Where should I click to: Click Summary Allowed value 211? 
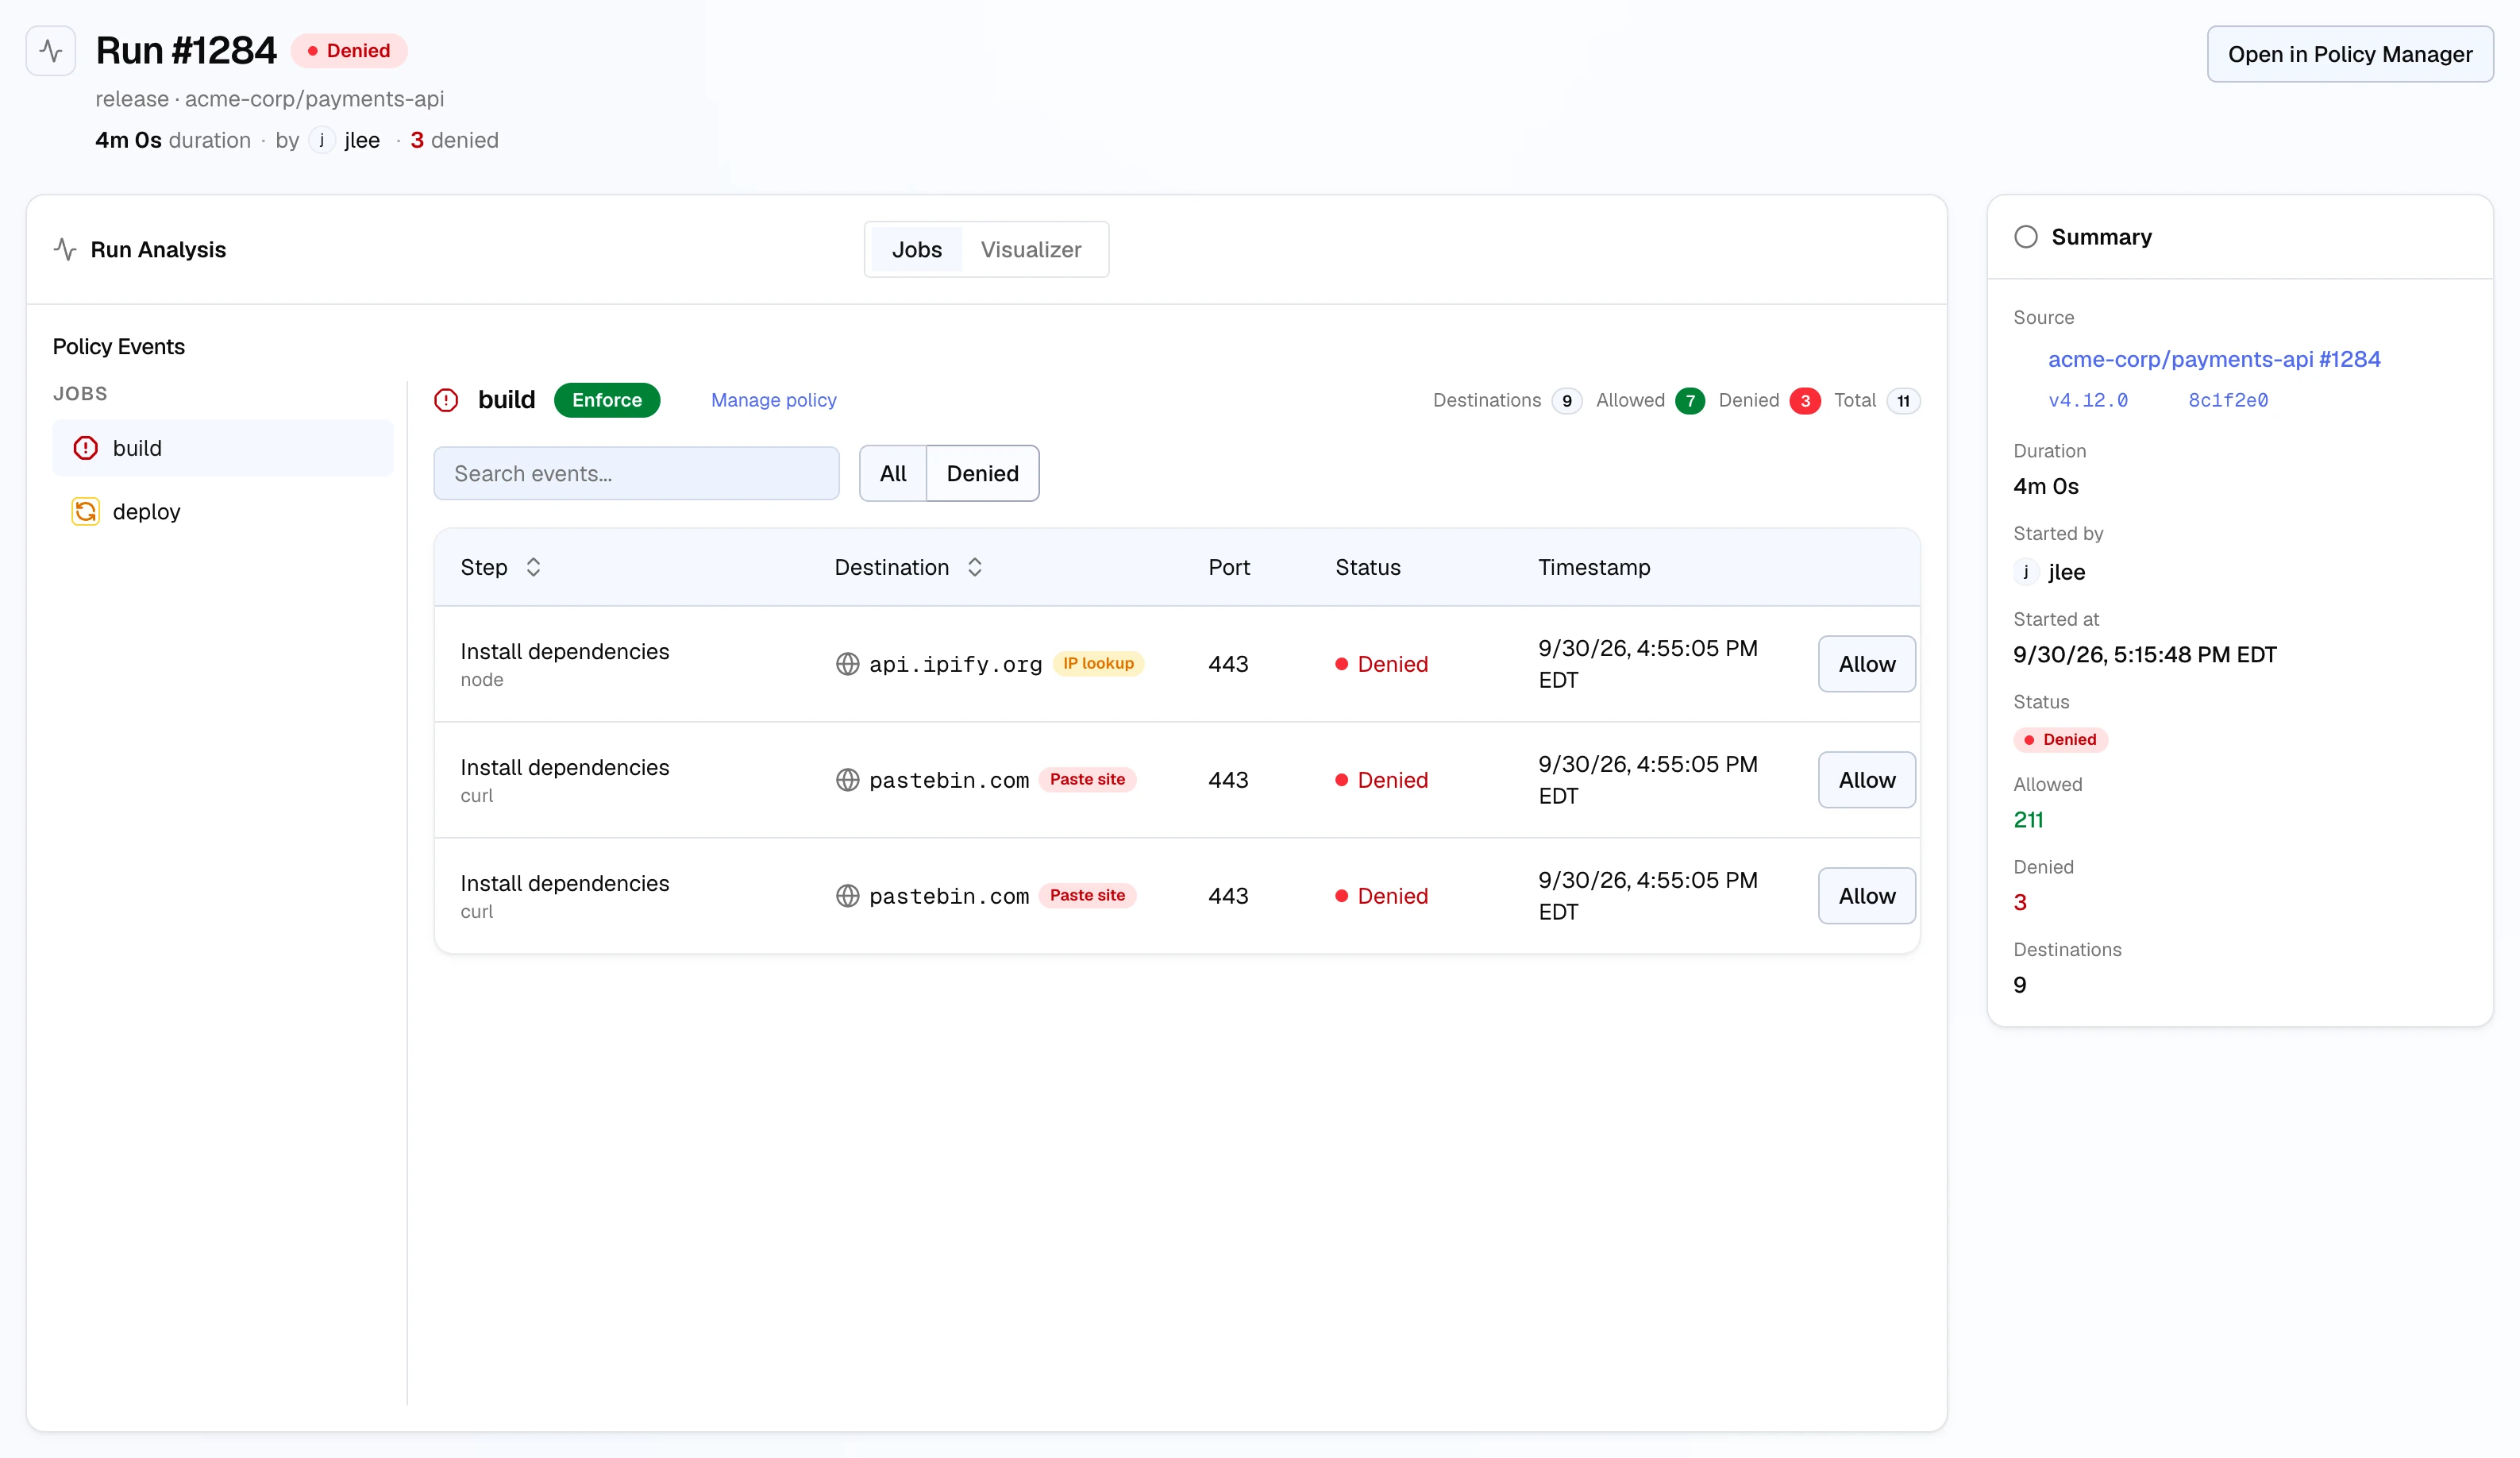2028,820
